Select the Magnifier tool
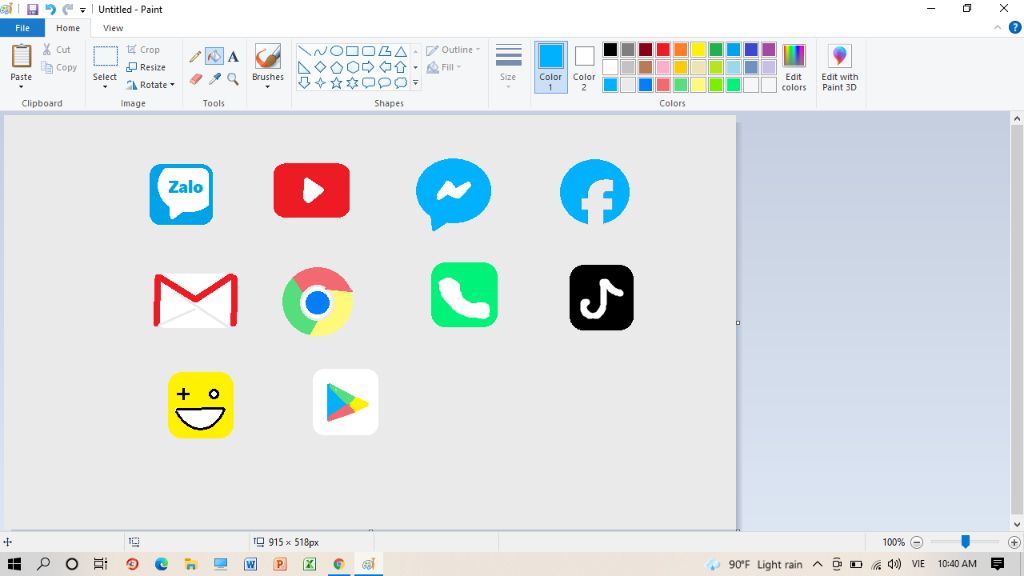This screenshot has height=576, width=1024. pos(233,79)
